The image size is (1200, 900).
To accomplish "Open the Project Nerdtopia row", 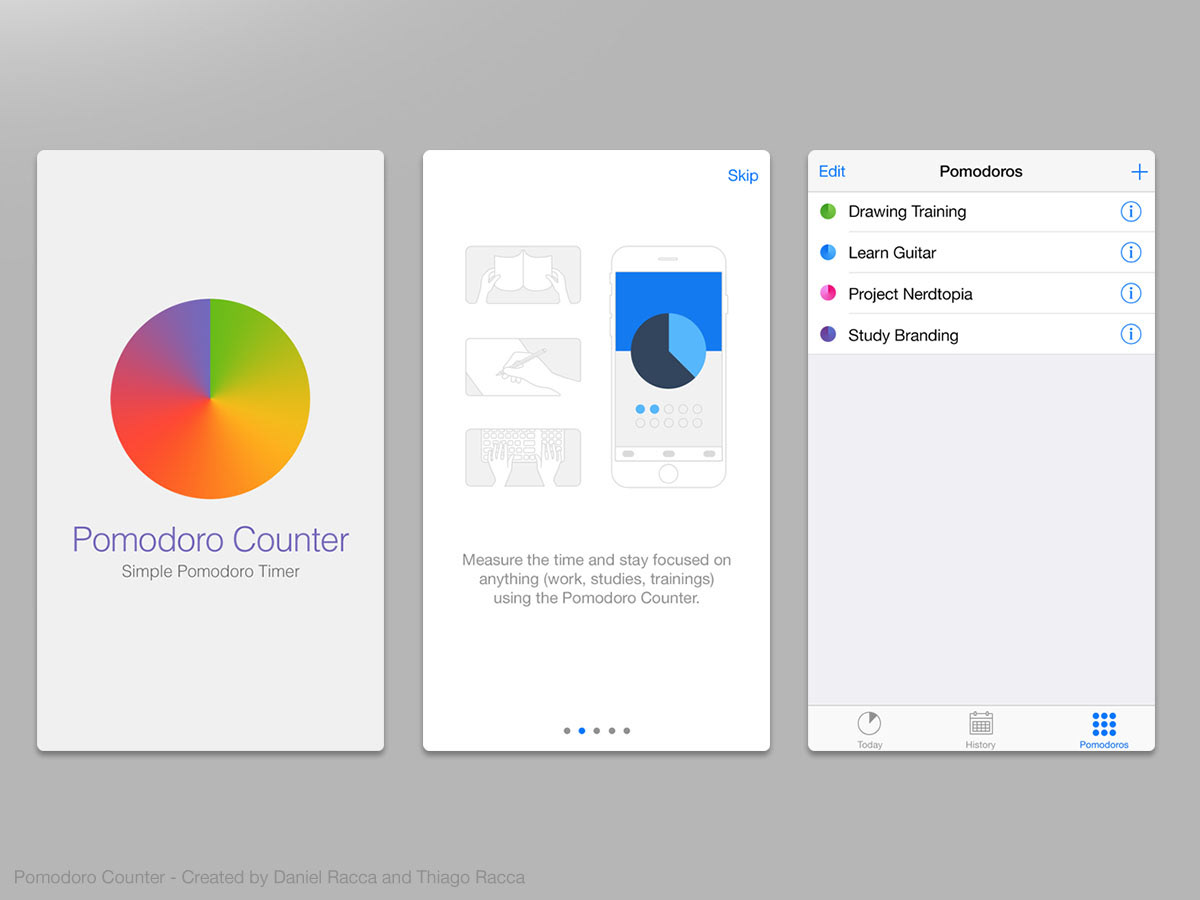I will (x=981, y=293).
